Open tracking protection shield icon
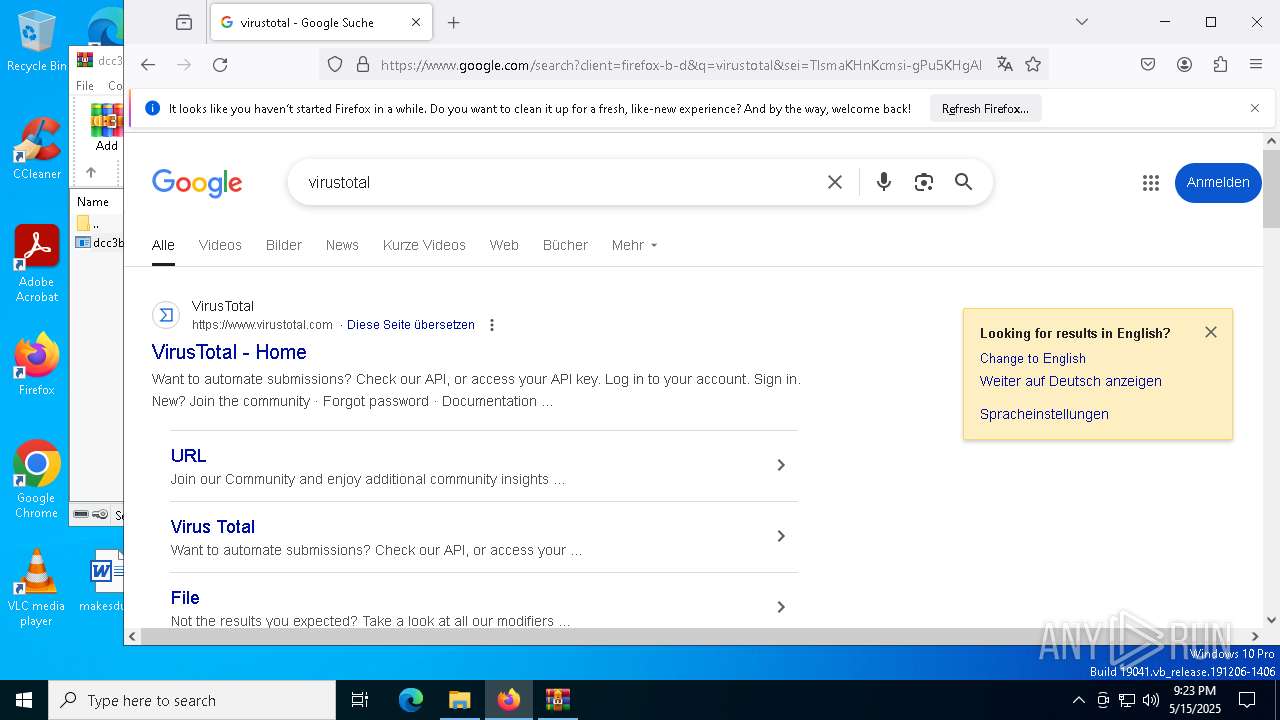Screen dimensions: 1280x720 [x=335, y=64]
